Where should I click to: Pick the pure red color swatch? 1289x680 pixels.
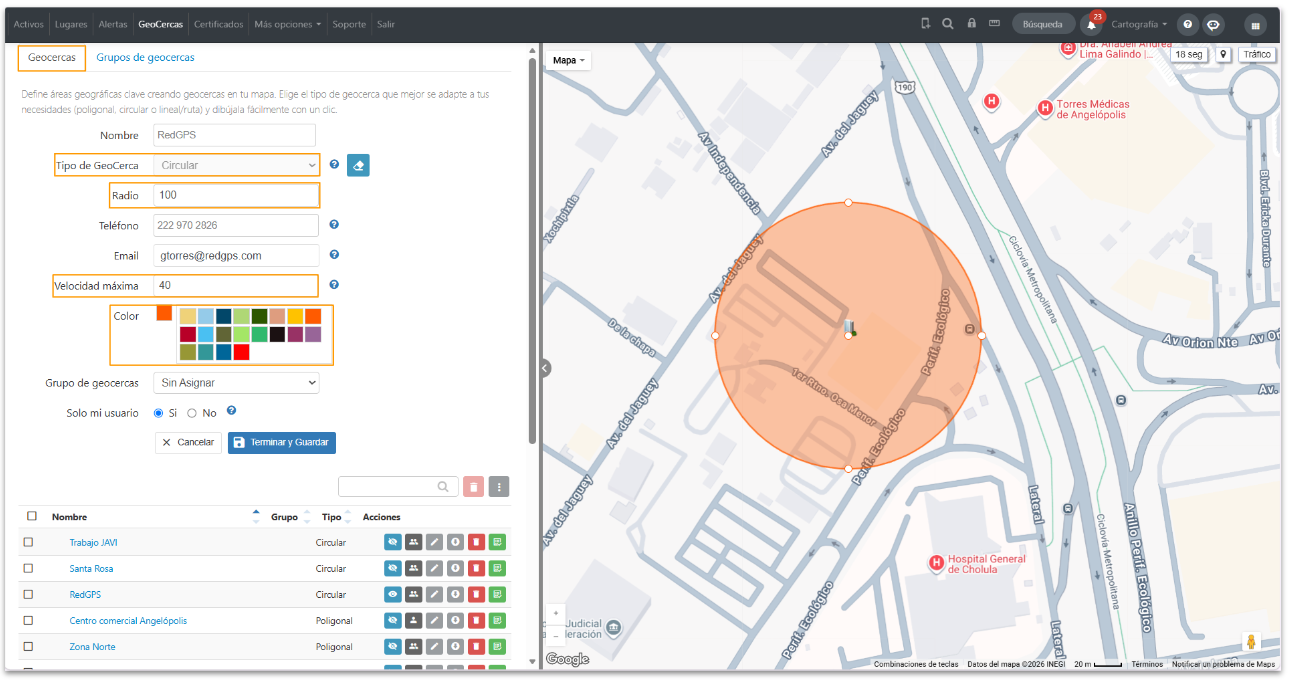241,352
